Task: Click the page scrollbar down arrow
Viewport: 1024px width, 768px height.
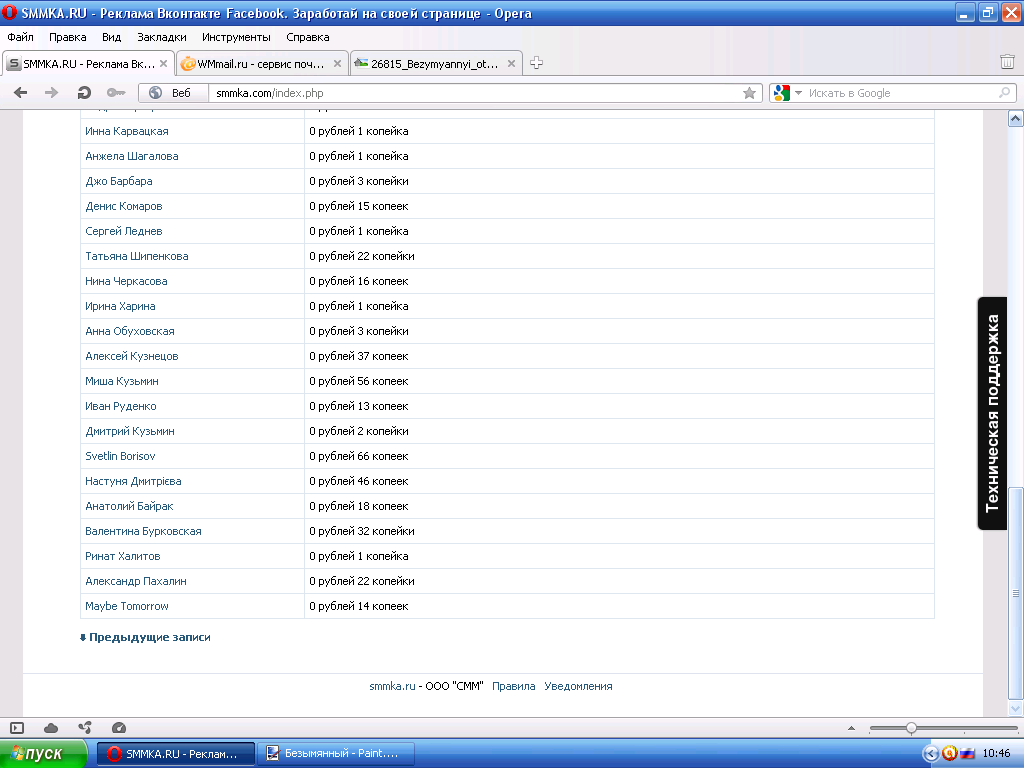Action: point(1015,708)
